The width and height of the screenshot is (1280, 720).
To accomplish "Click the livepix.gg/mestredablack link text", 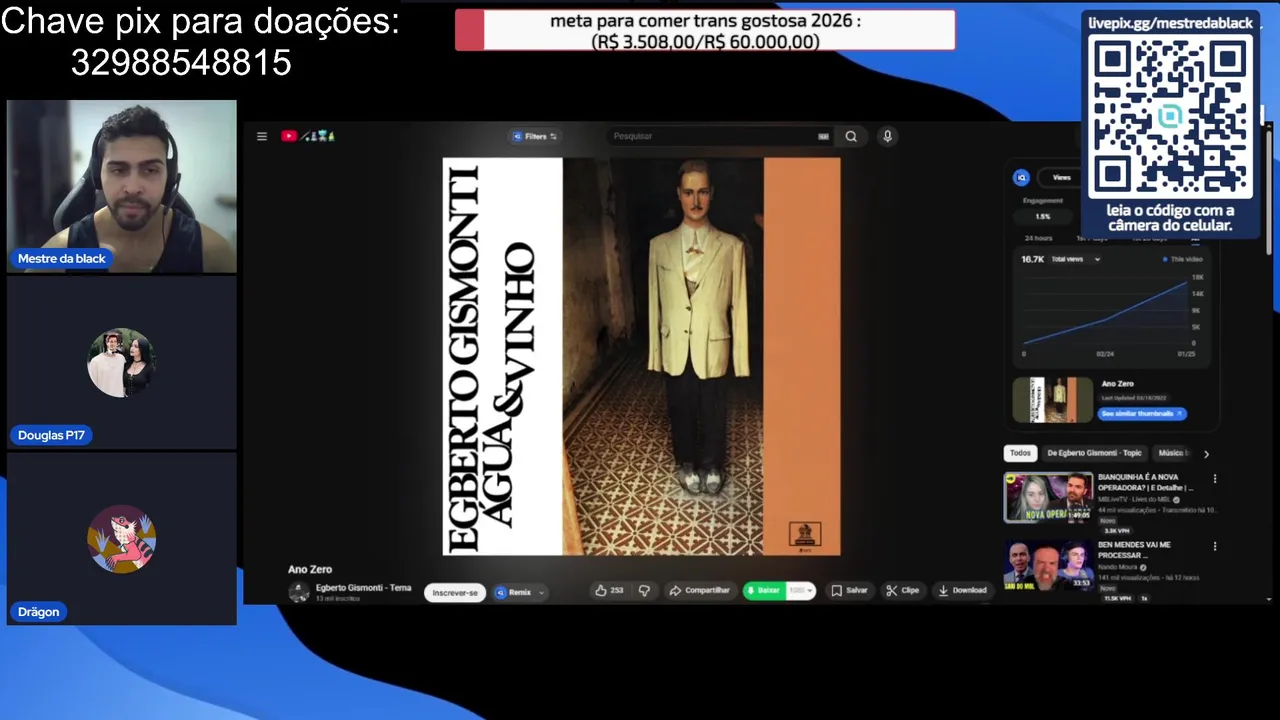I will tap(1170, 22).
